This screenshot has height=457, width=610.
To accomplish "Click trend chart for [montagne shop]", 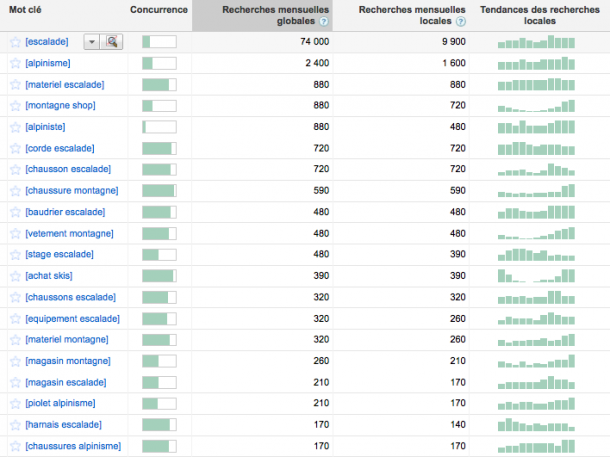I will tap(536, 106).
